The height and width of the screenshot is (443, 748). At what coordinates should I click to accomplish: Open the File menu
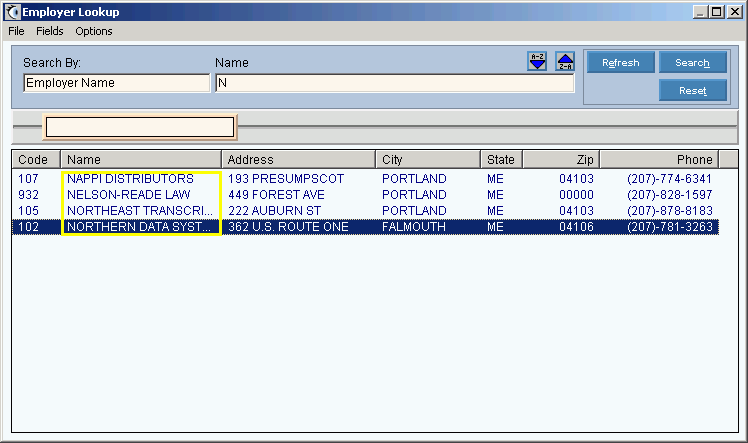point(16,31)
